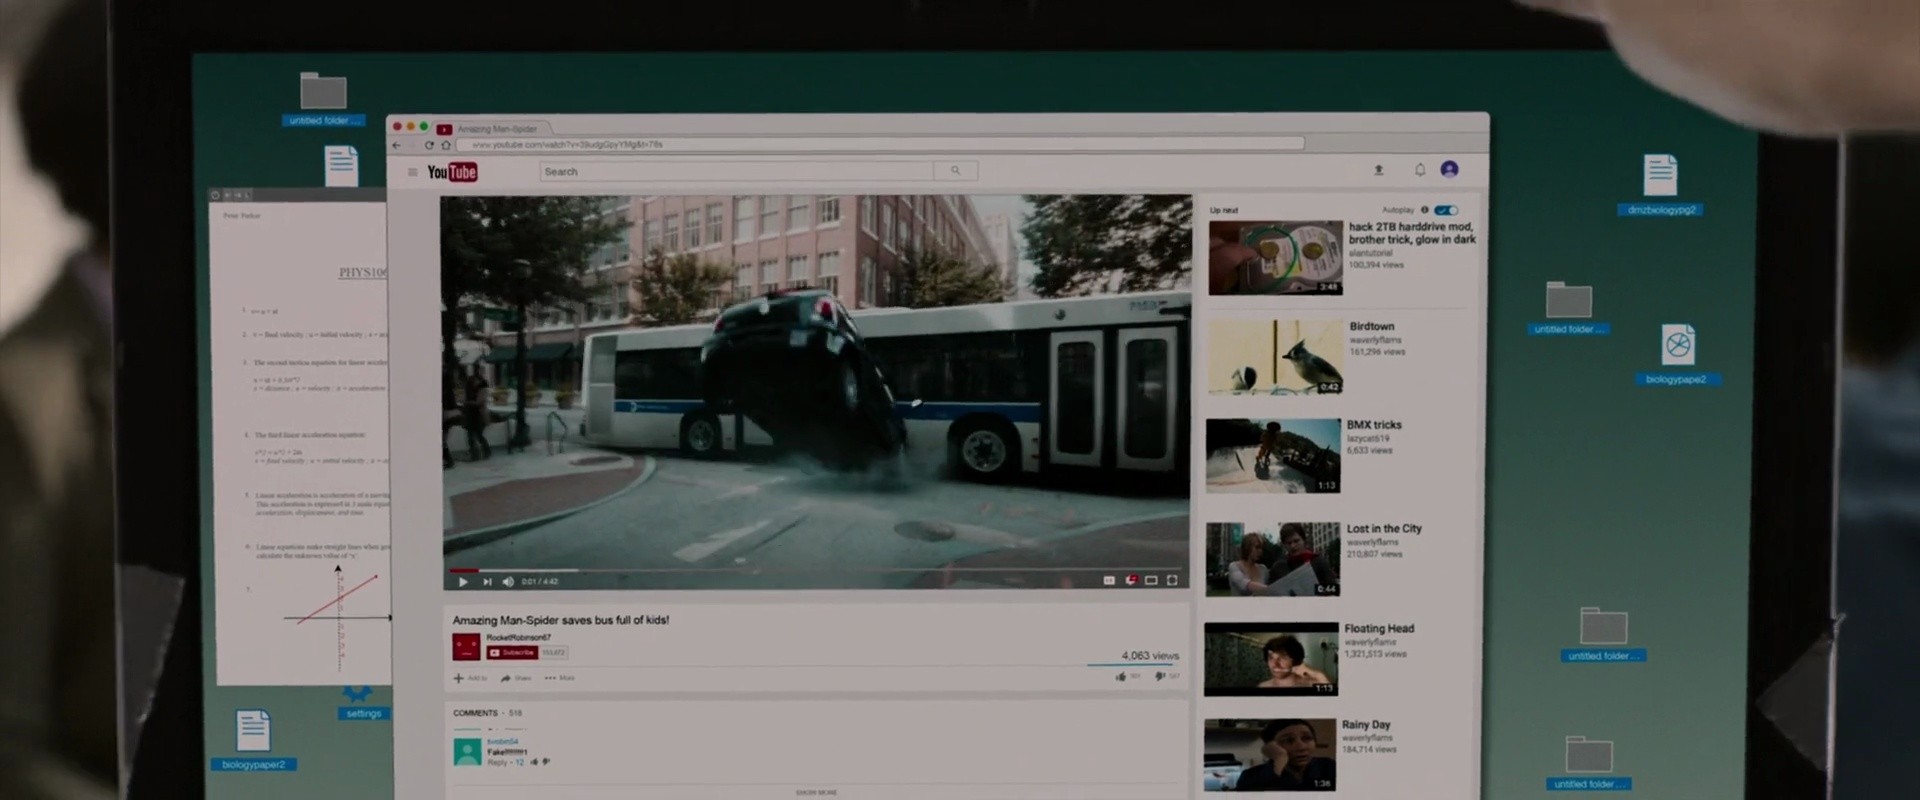
Task: Click the upload video icon
Action: click(1378, 170)
